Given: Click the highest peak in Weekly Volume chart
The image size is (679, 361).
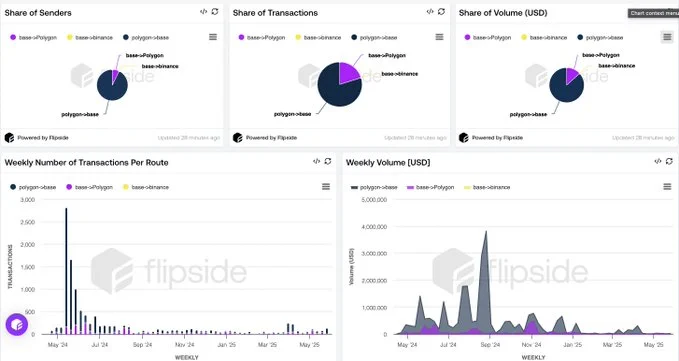Looking at the screenshot, I should tap(486, 232).
